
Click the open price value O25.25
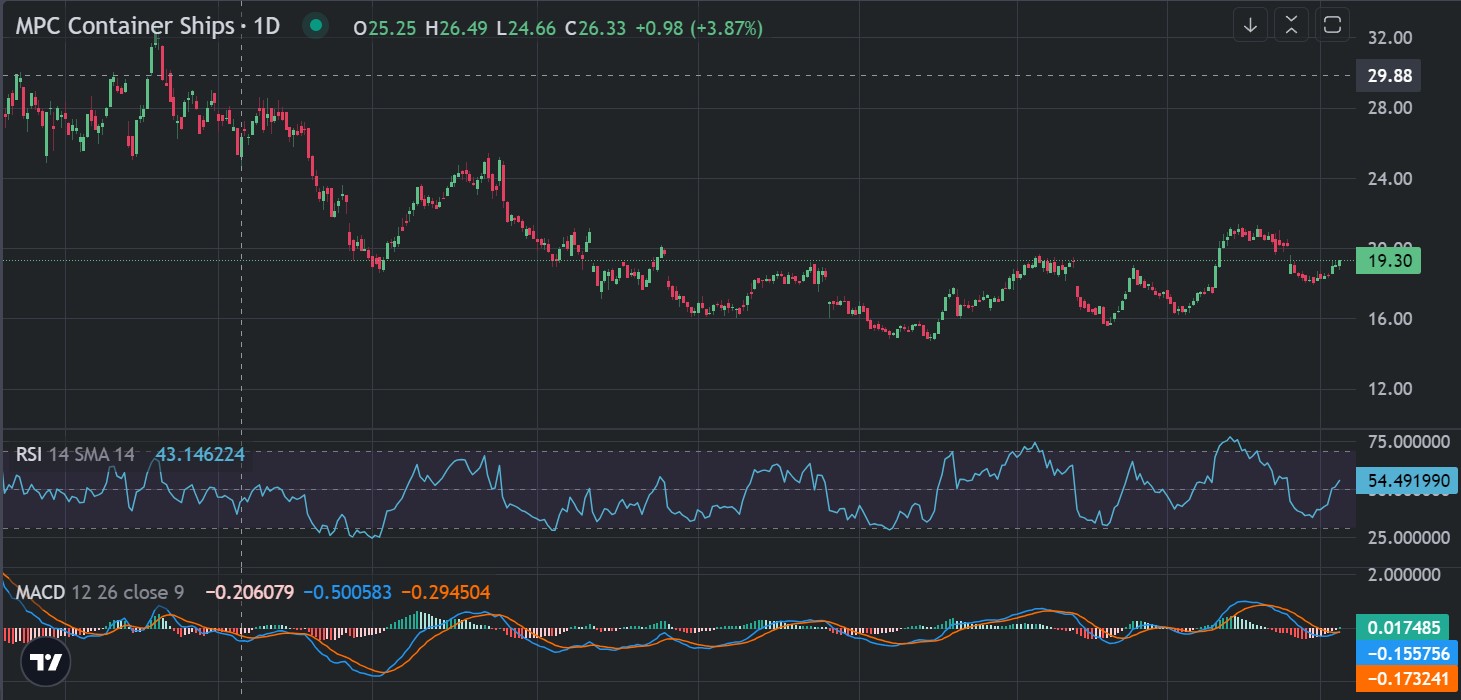tap(385, 28)
